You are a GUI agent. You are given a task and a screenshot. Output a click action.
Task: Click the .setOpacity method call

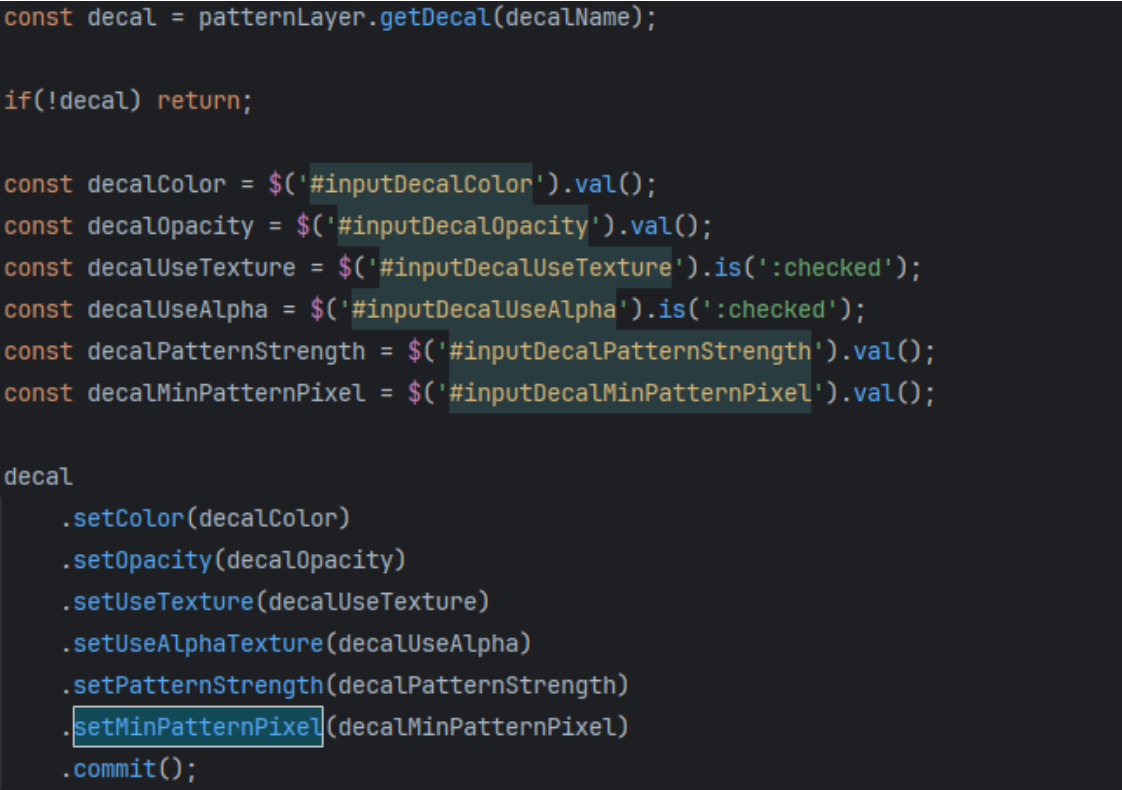click(x=143, y=560)
